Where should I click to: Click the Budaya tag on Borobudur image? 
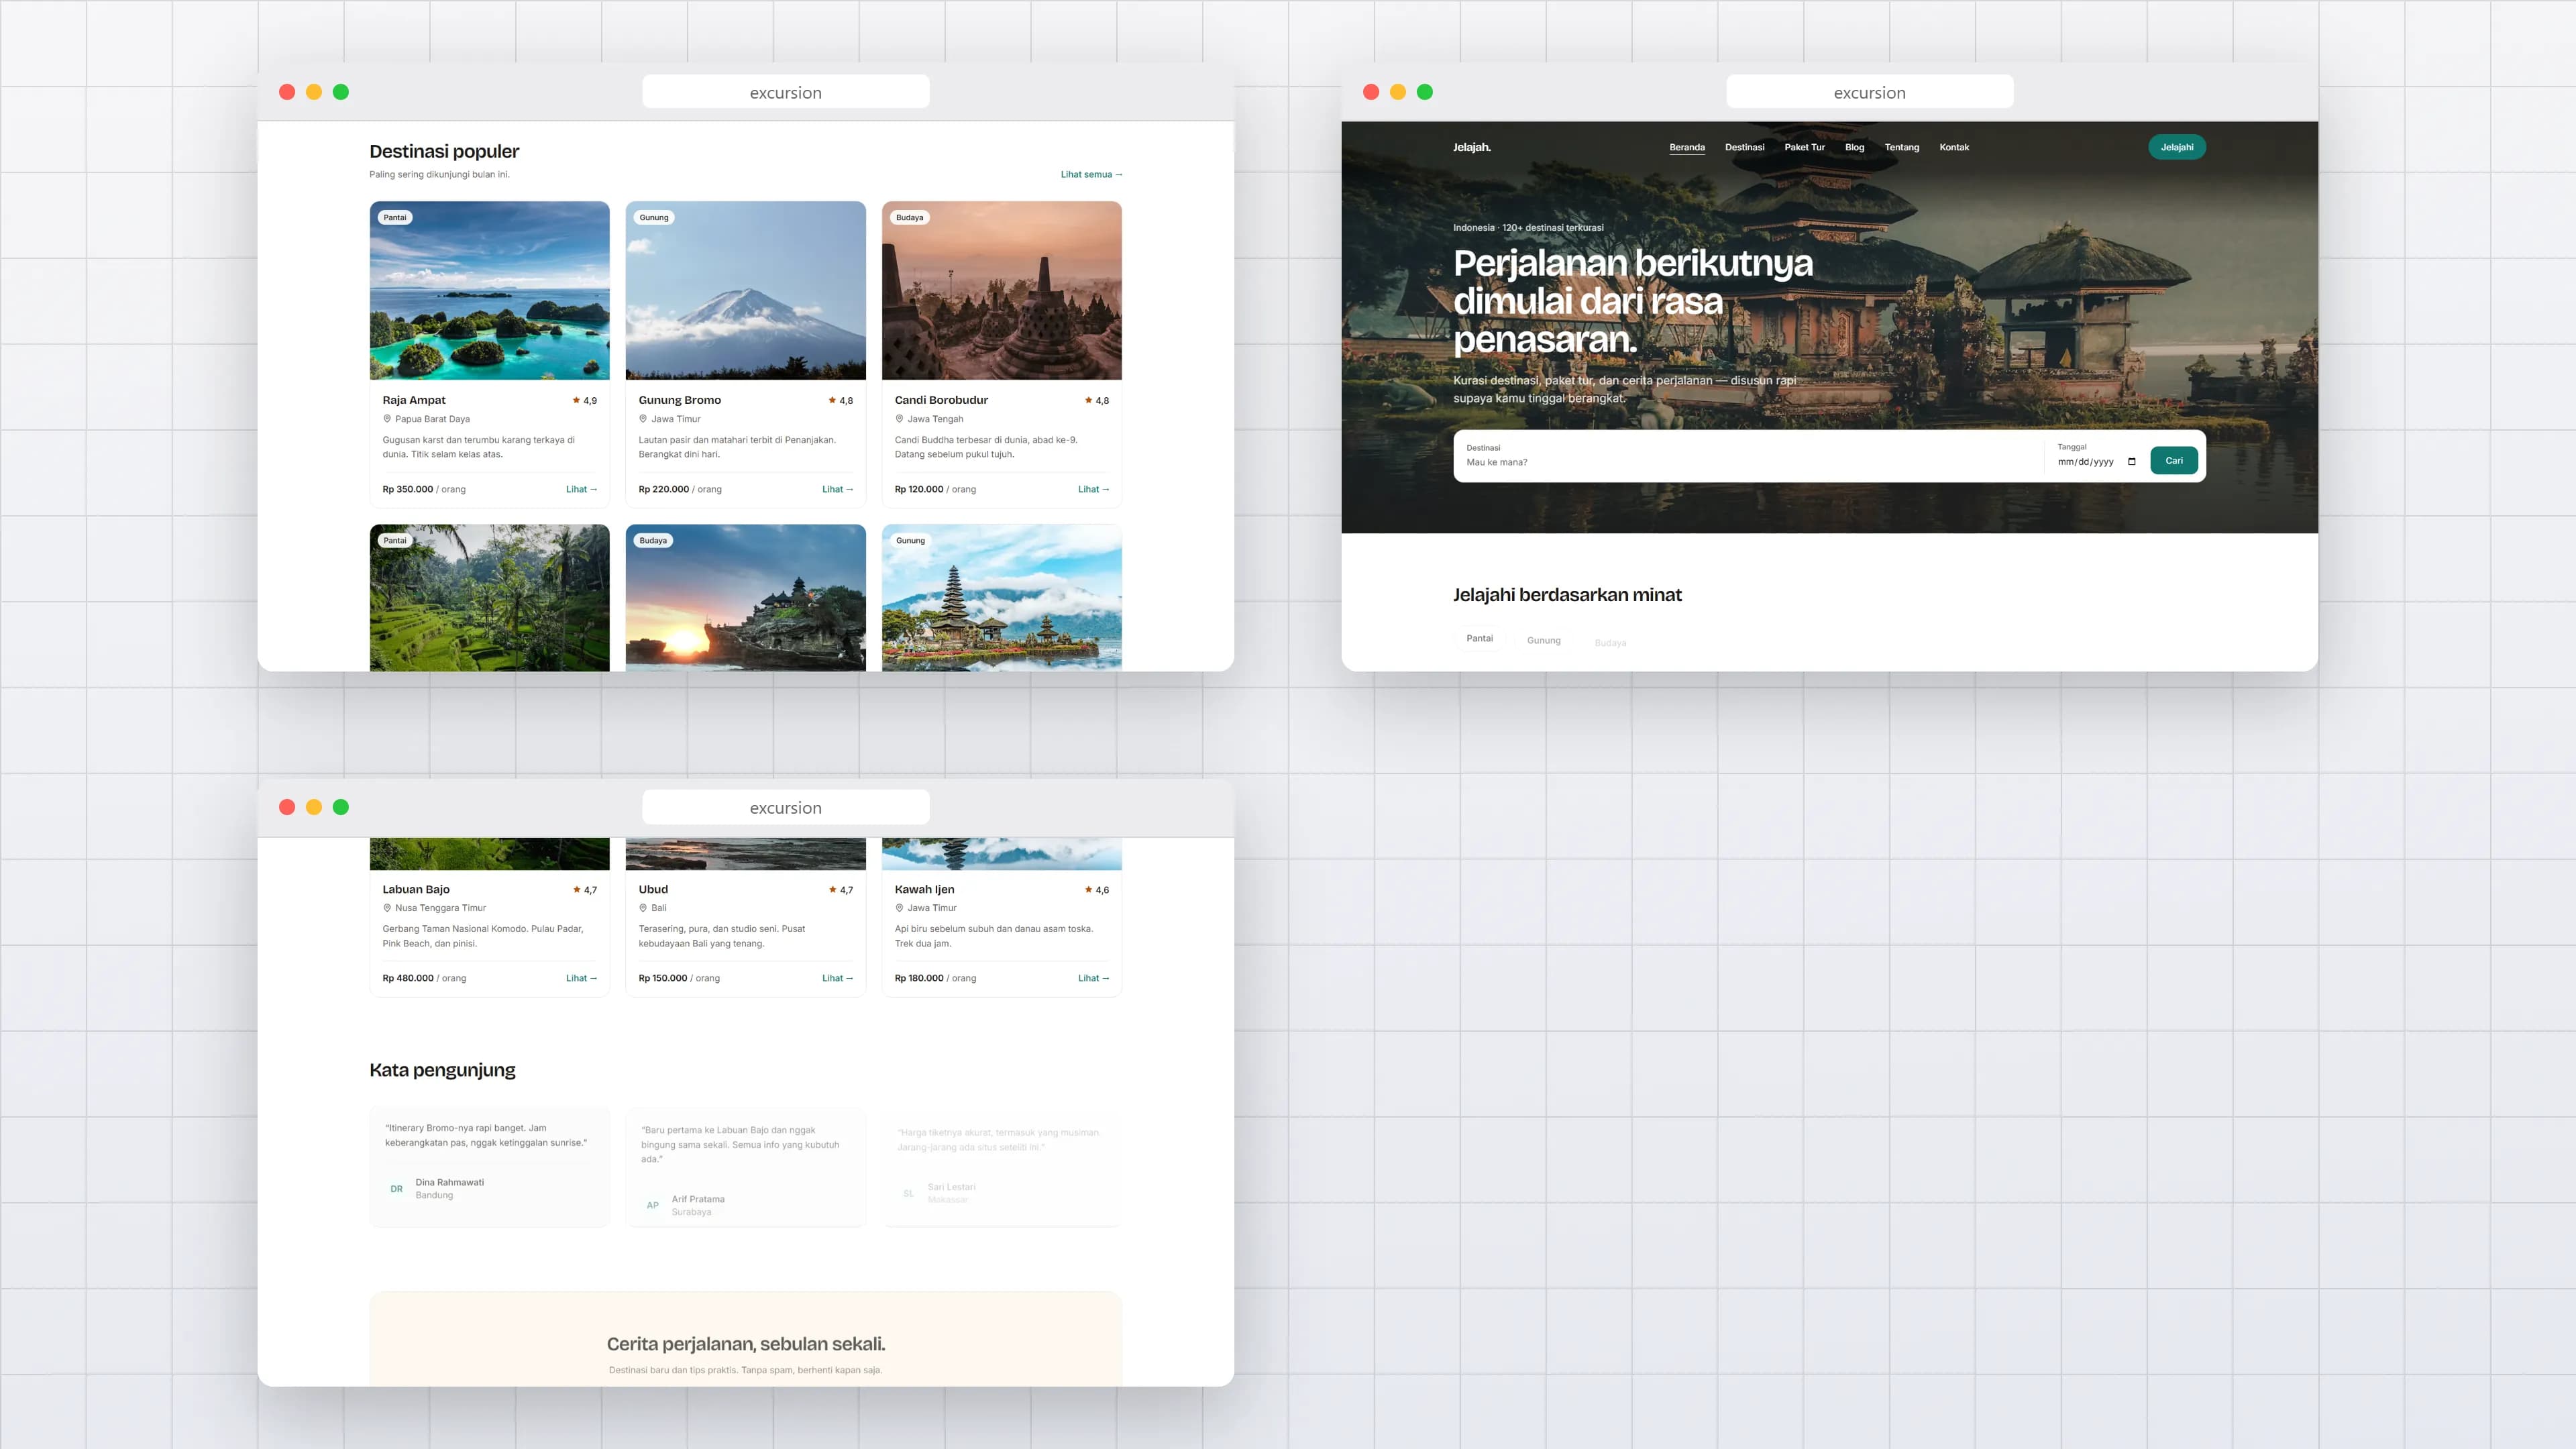tap(909, 217)
